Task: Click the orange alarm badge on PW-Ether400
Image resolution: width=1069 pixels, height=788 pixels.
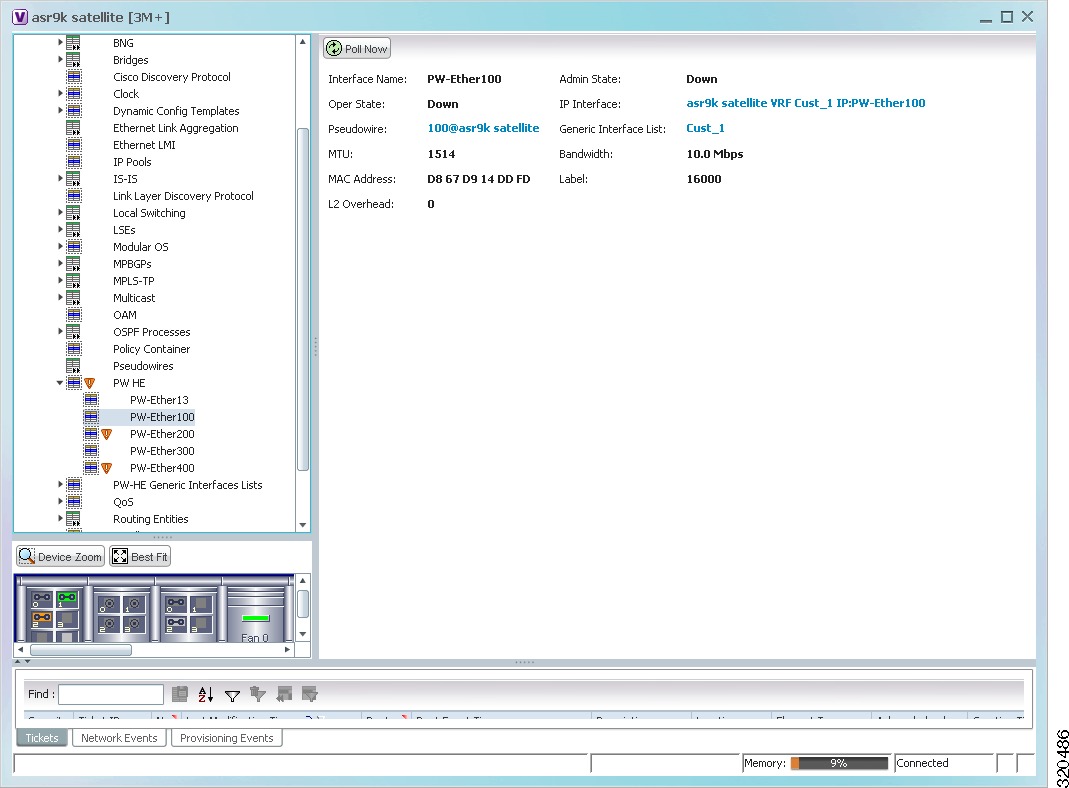Action: tap(106, 468)
